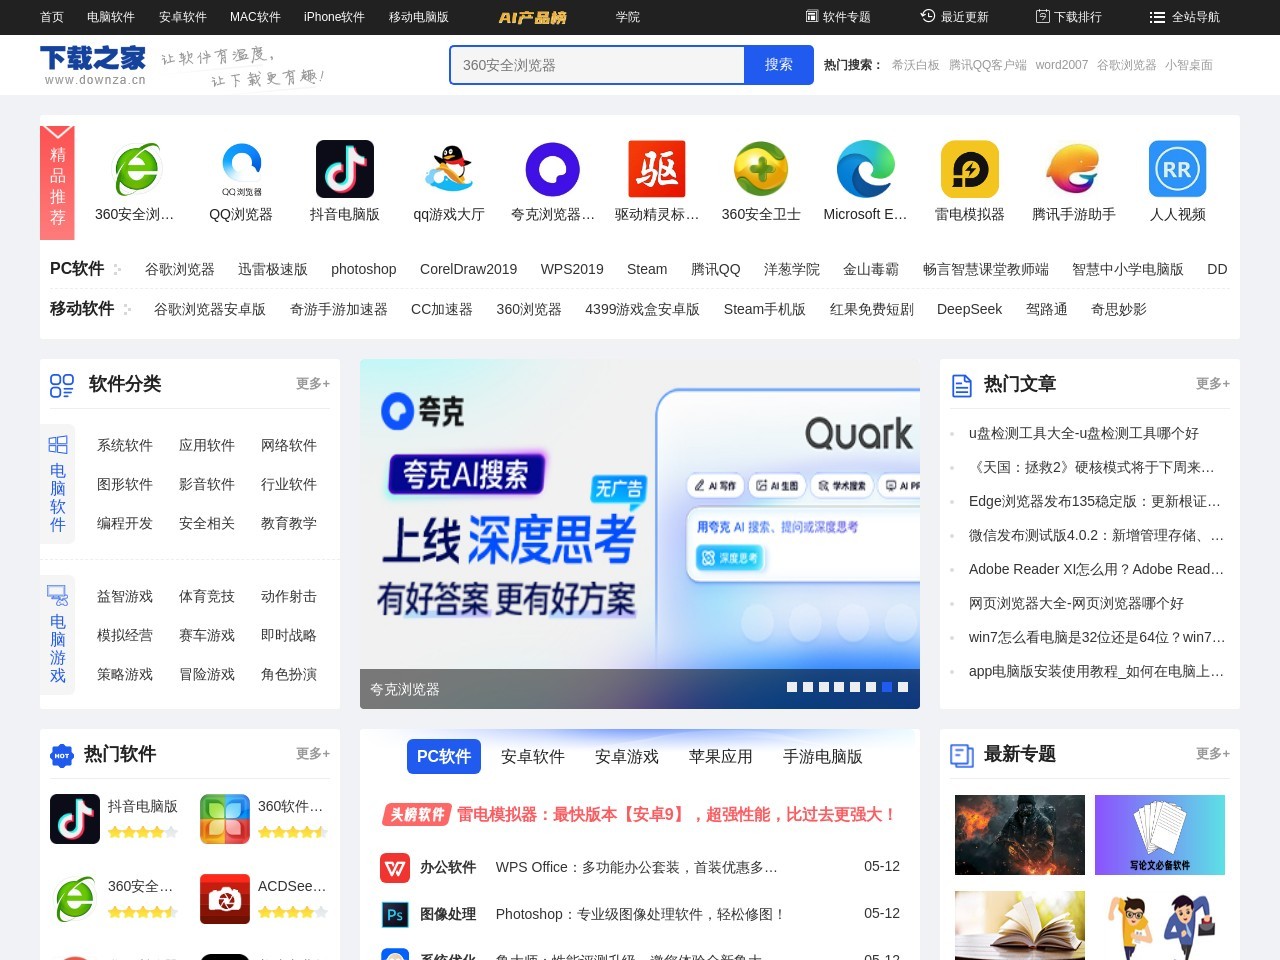Open the 腾讯手游助手 icon

1073,169
